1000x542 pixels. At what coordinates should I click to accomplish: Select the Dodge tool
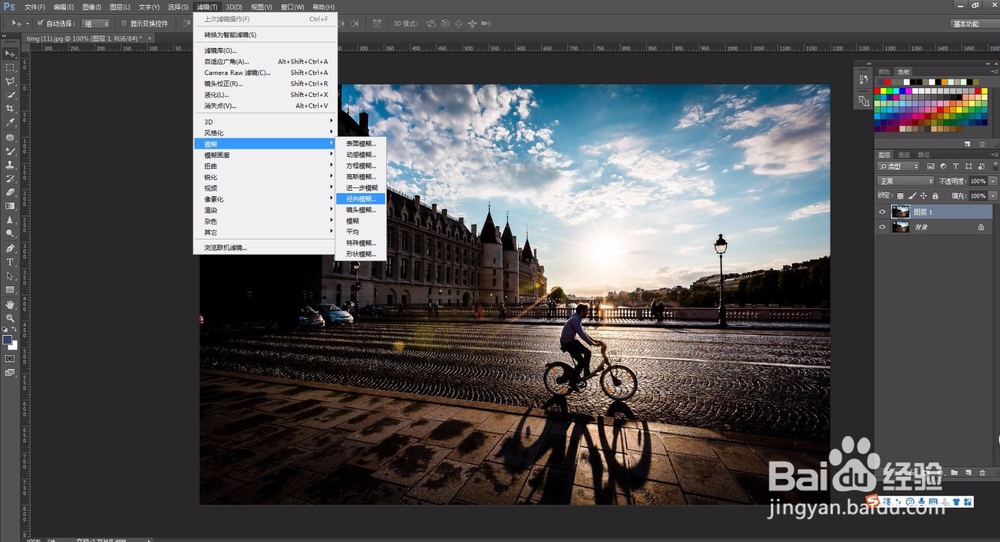(10, 234)
